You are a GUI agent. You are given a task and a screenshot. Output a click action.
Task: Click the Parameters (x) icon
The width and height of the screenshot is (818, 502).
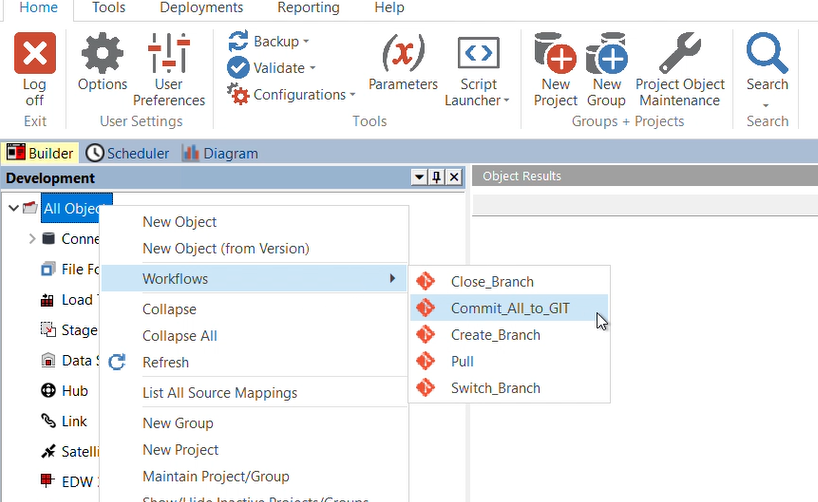tap(403, 52)
